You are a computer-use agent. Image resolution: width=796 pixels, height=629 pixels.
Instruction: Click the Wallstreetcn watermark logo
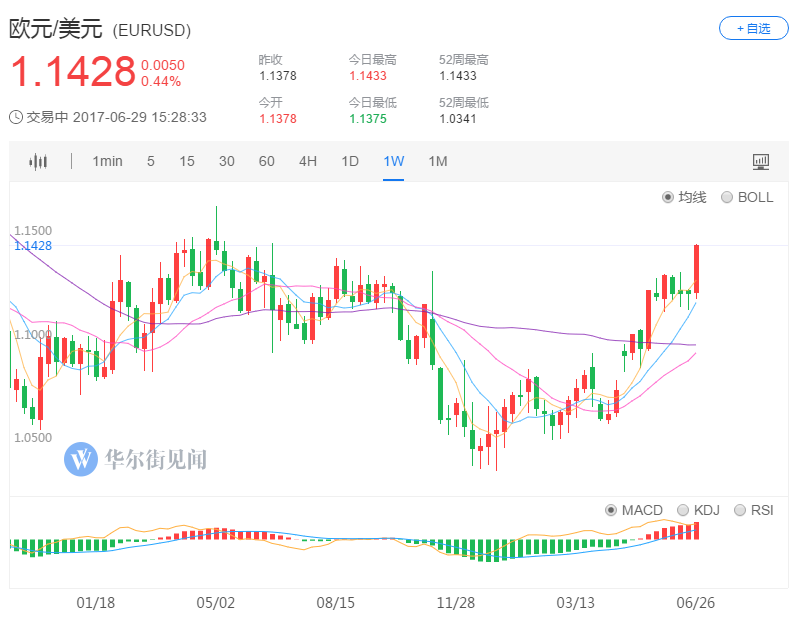pos(135,459)
